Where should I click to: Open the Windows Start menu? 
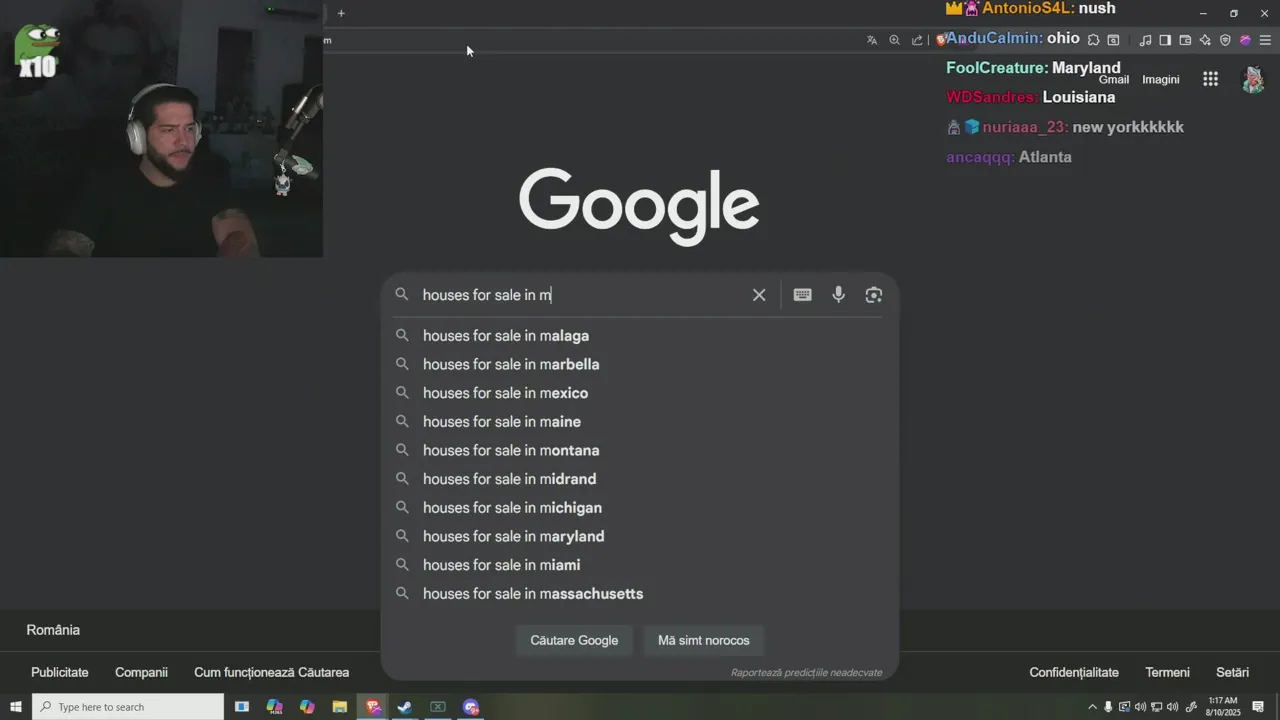(x=16, y=707)
